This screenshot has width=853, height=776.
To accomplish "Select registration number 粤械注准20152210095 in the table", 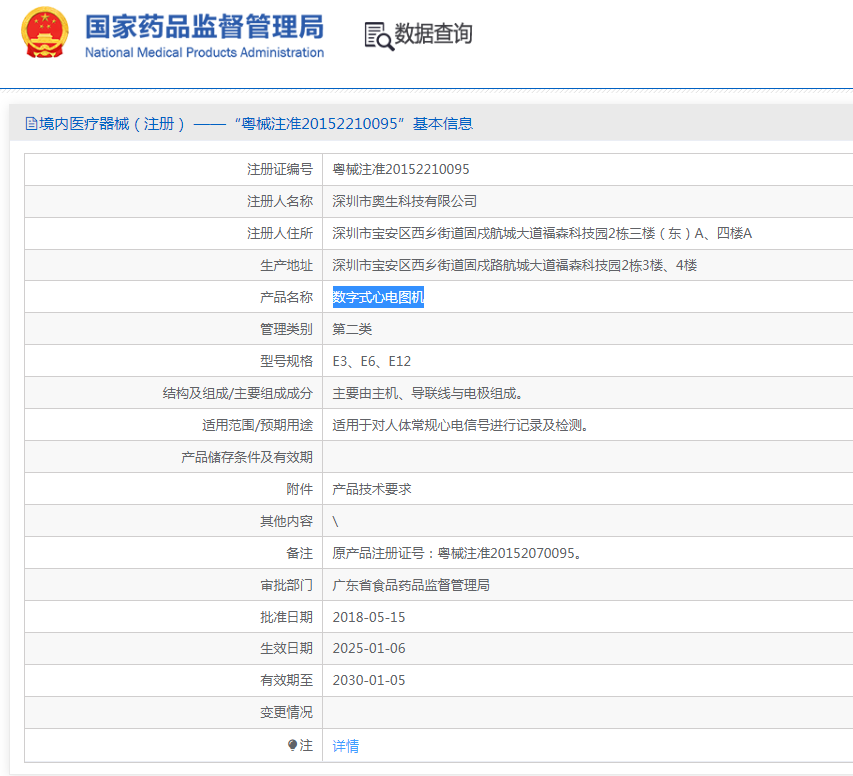I will [x=400, y=169].
